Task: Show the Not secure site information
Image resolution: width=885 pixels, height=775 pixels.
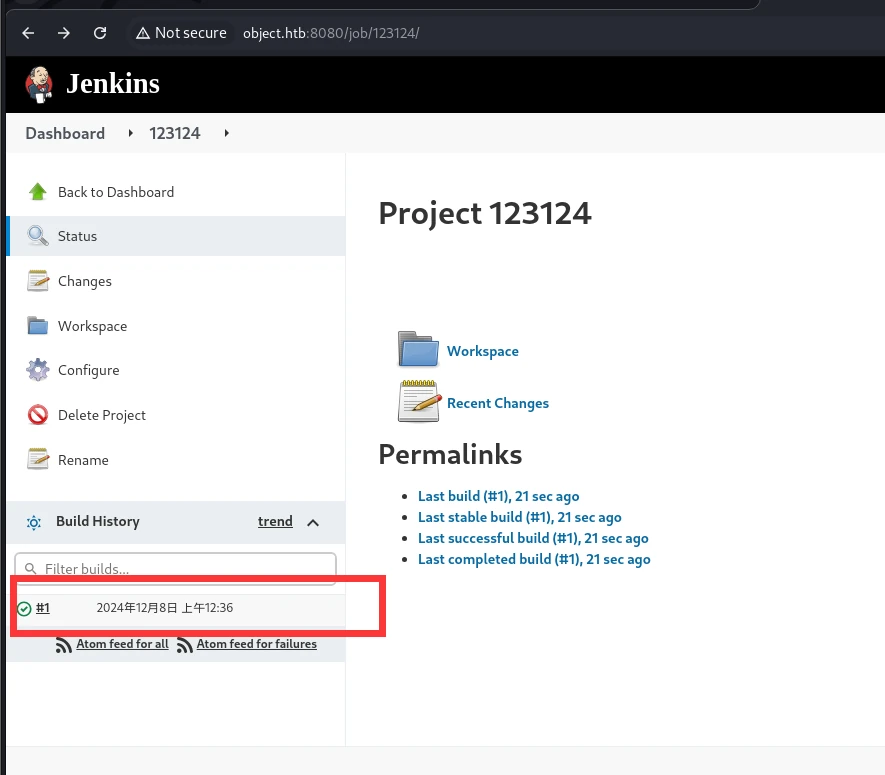Action: [181, 33]
